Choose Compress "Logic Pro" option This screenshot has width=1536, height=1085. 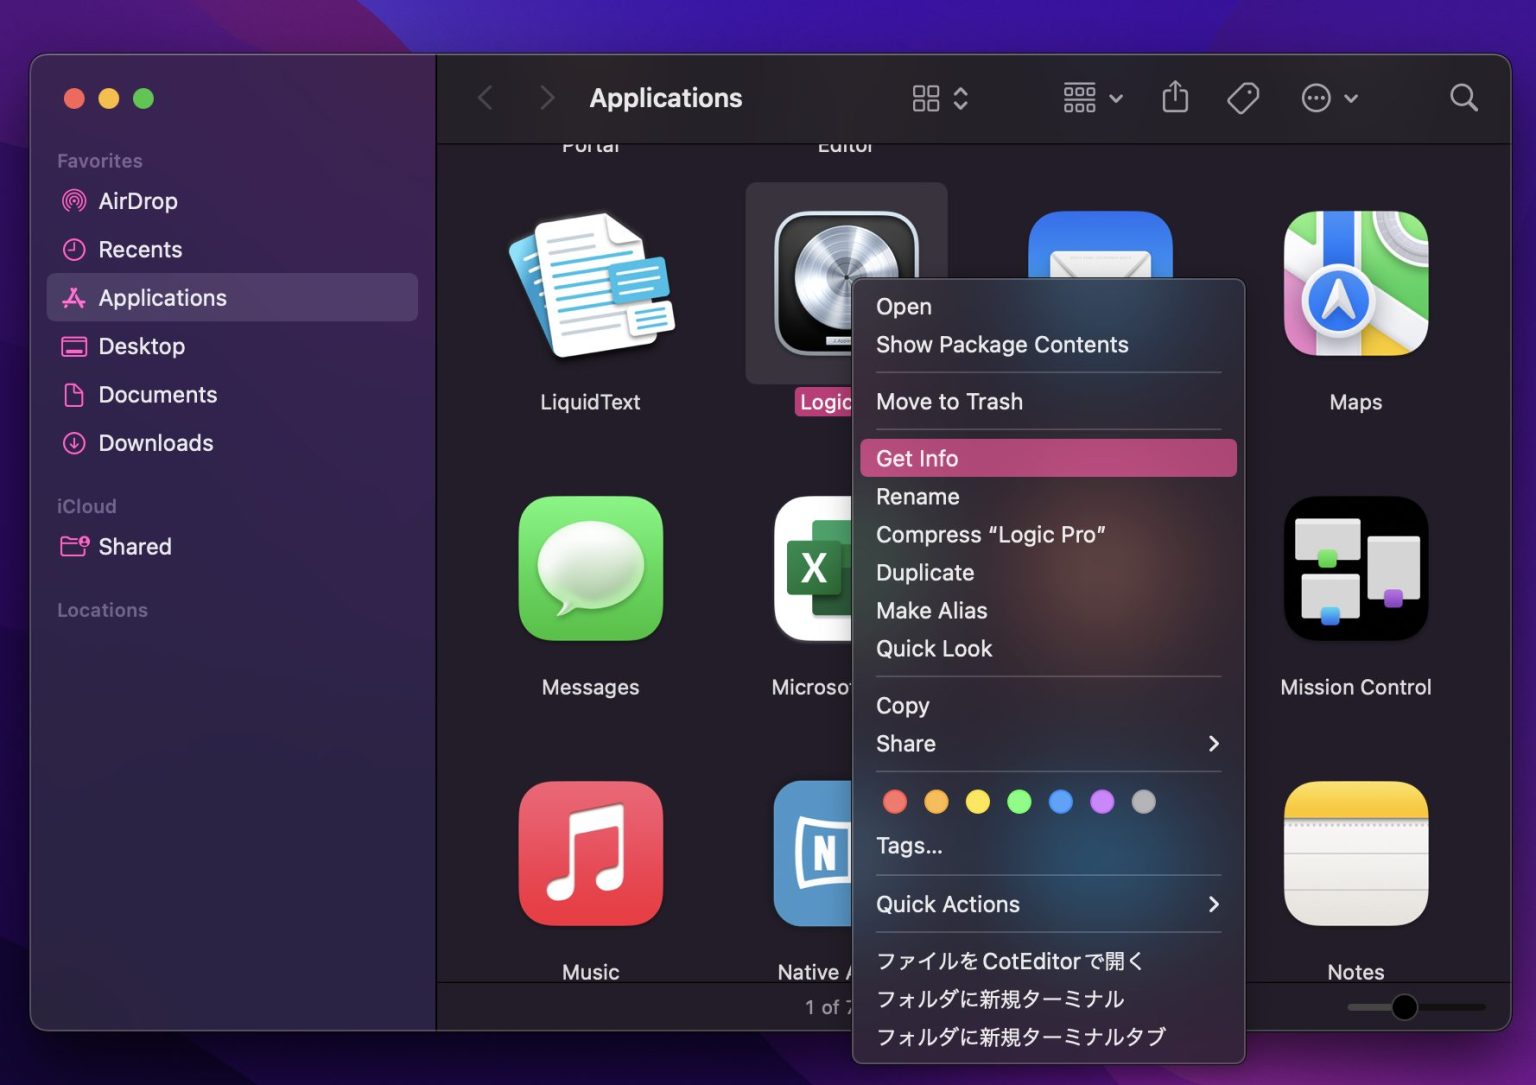[990, 534]
